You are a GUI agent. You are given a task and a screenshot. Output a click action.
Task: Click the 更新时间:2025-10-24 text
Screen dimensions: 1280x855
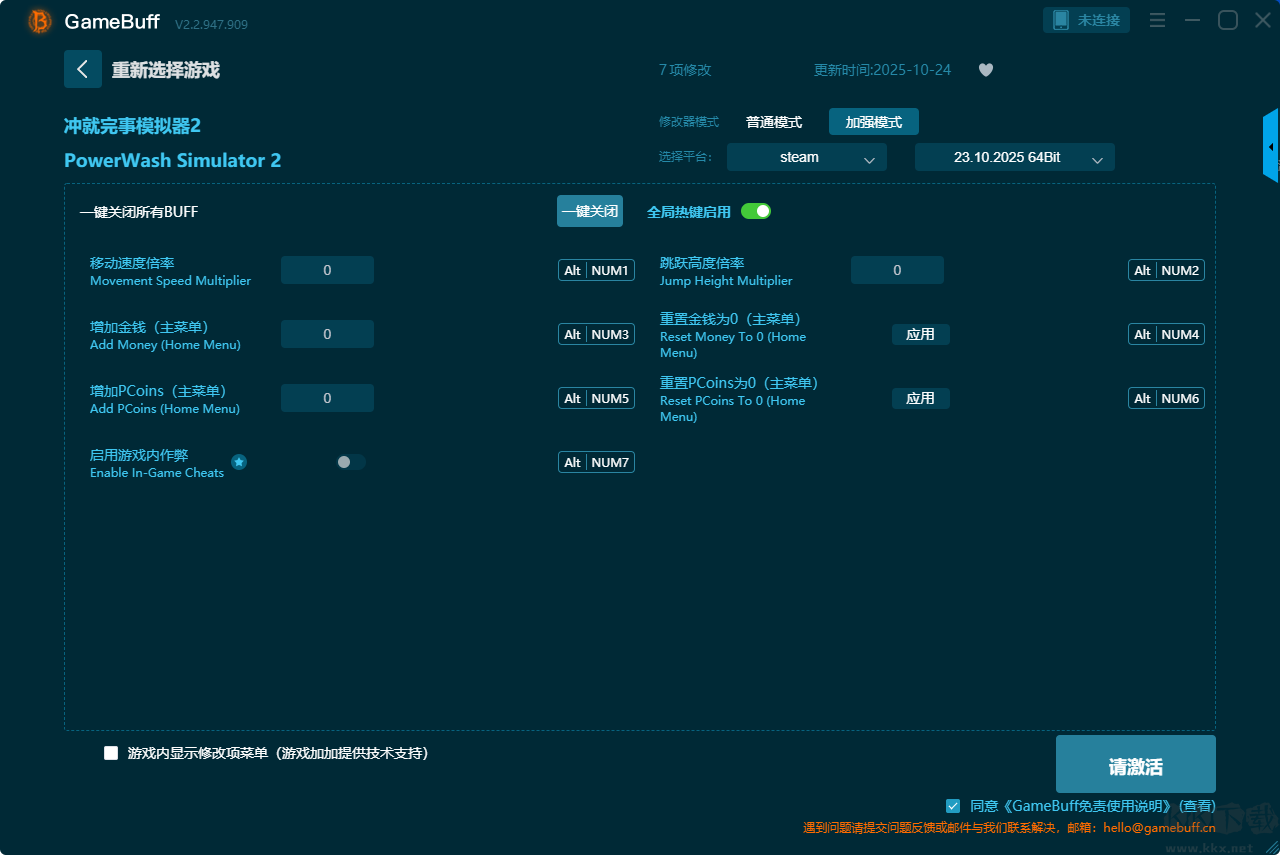(x=883, y=70)
